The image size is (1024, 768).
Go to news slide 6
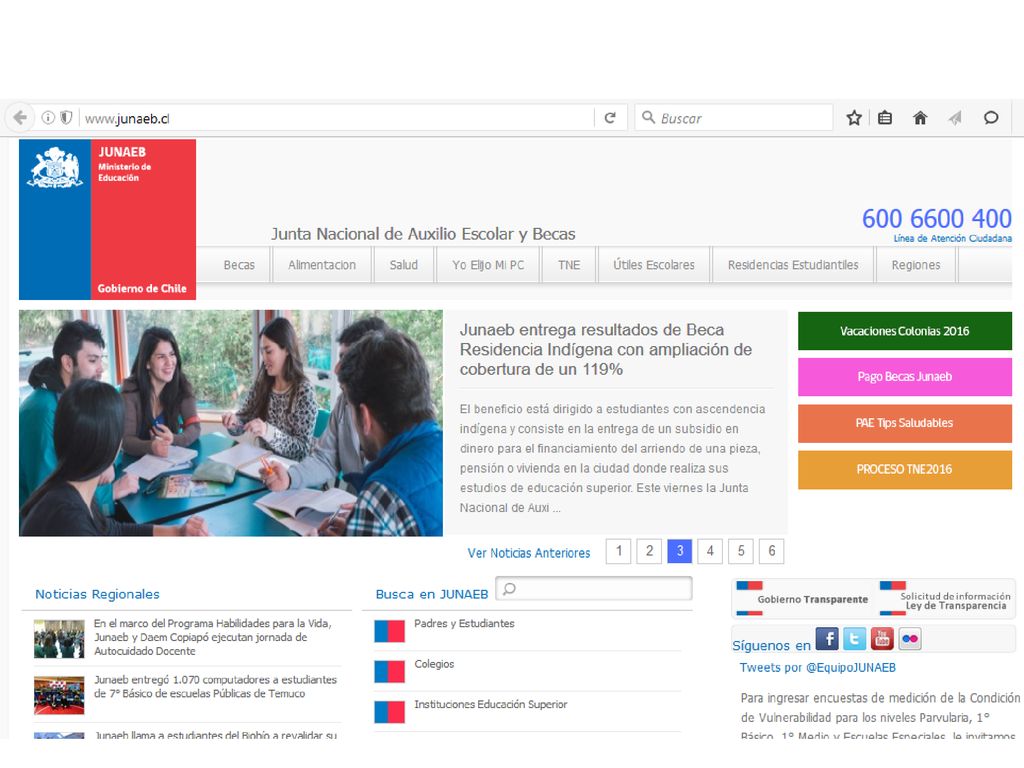click(x=771, y=551)
